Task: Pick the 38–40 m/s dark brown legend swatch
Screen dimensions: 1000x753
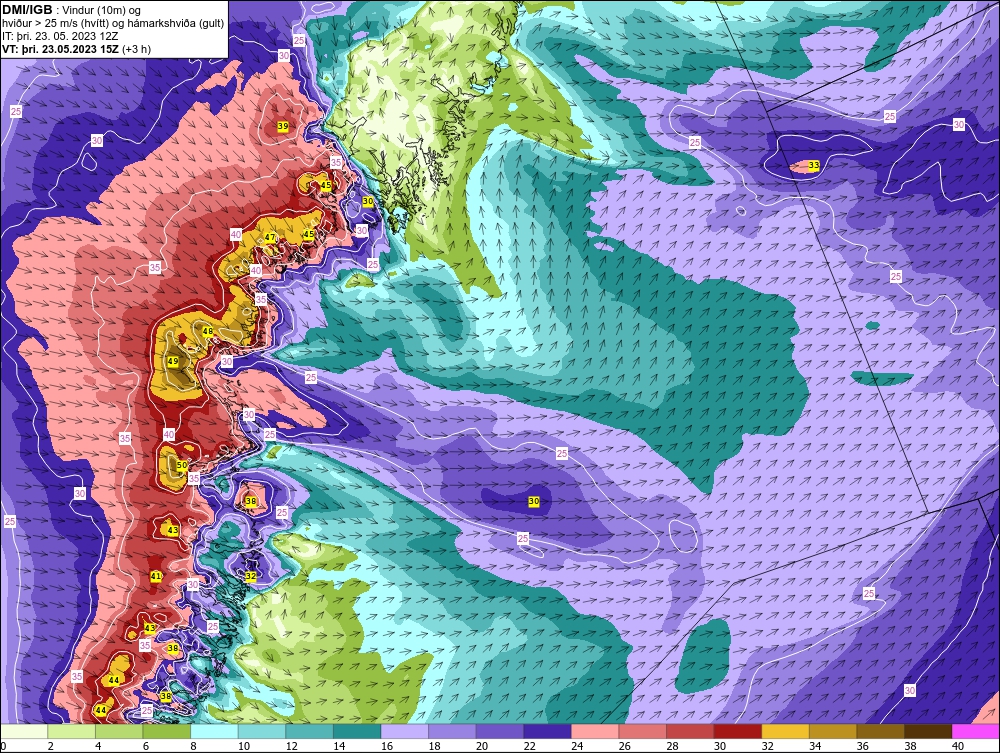Action: coord(928,731)
